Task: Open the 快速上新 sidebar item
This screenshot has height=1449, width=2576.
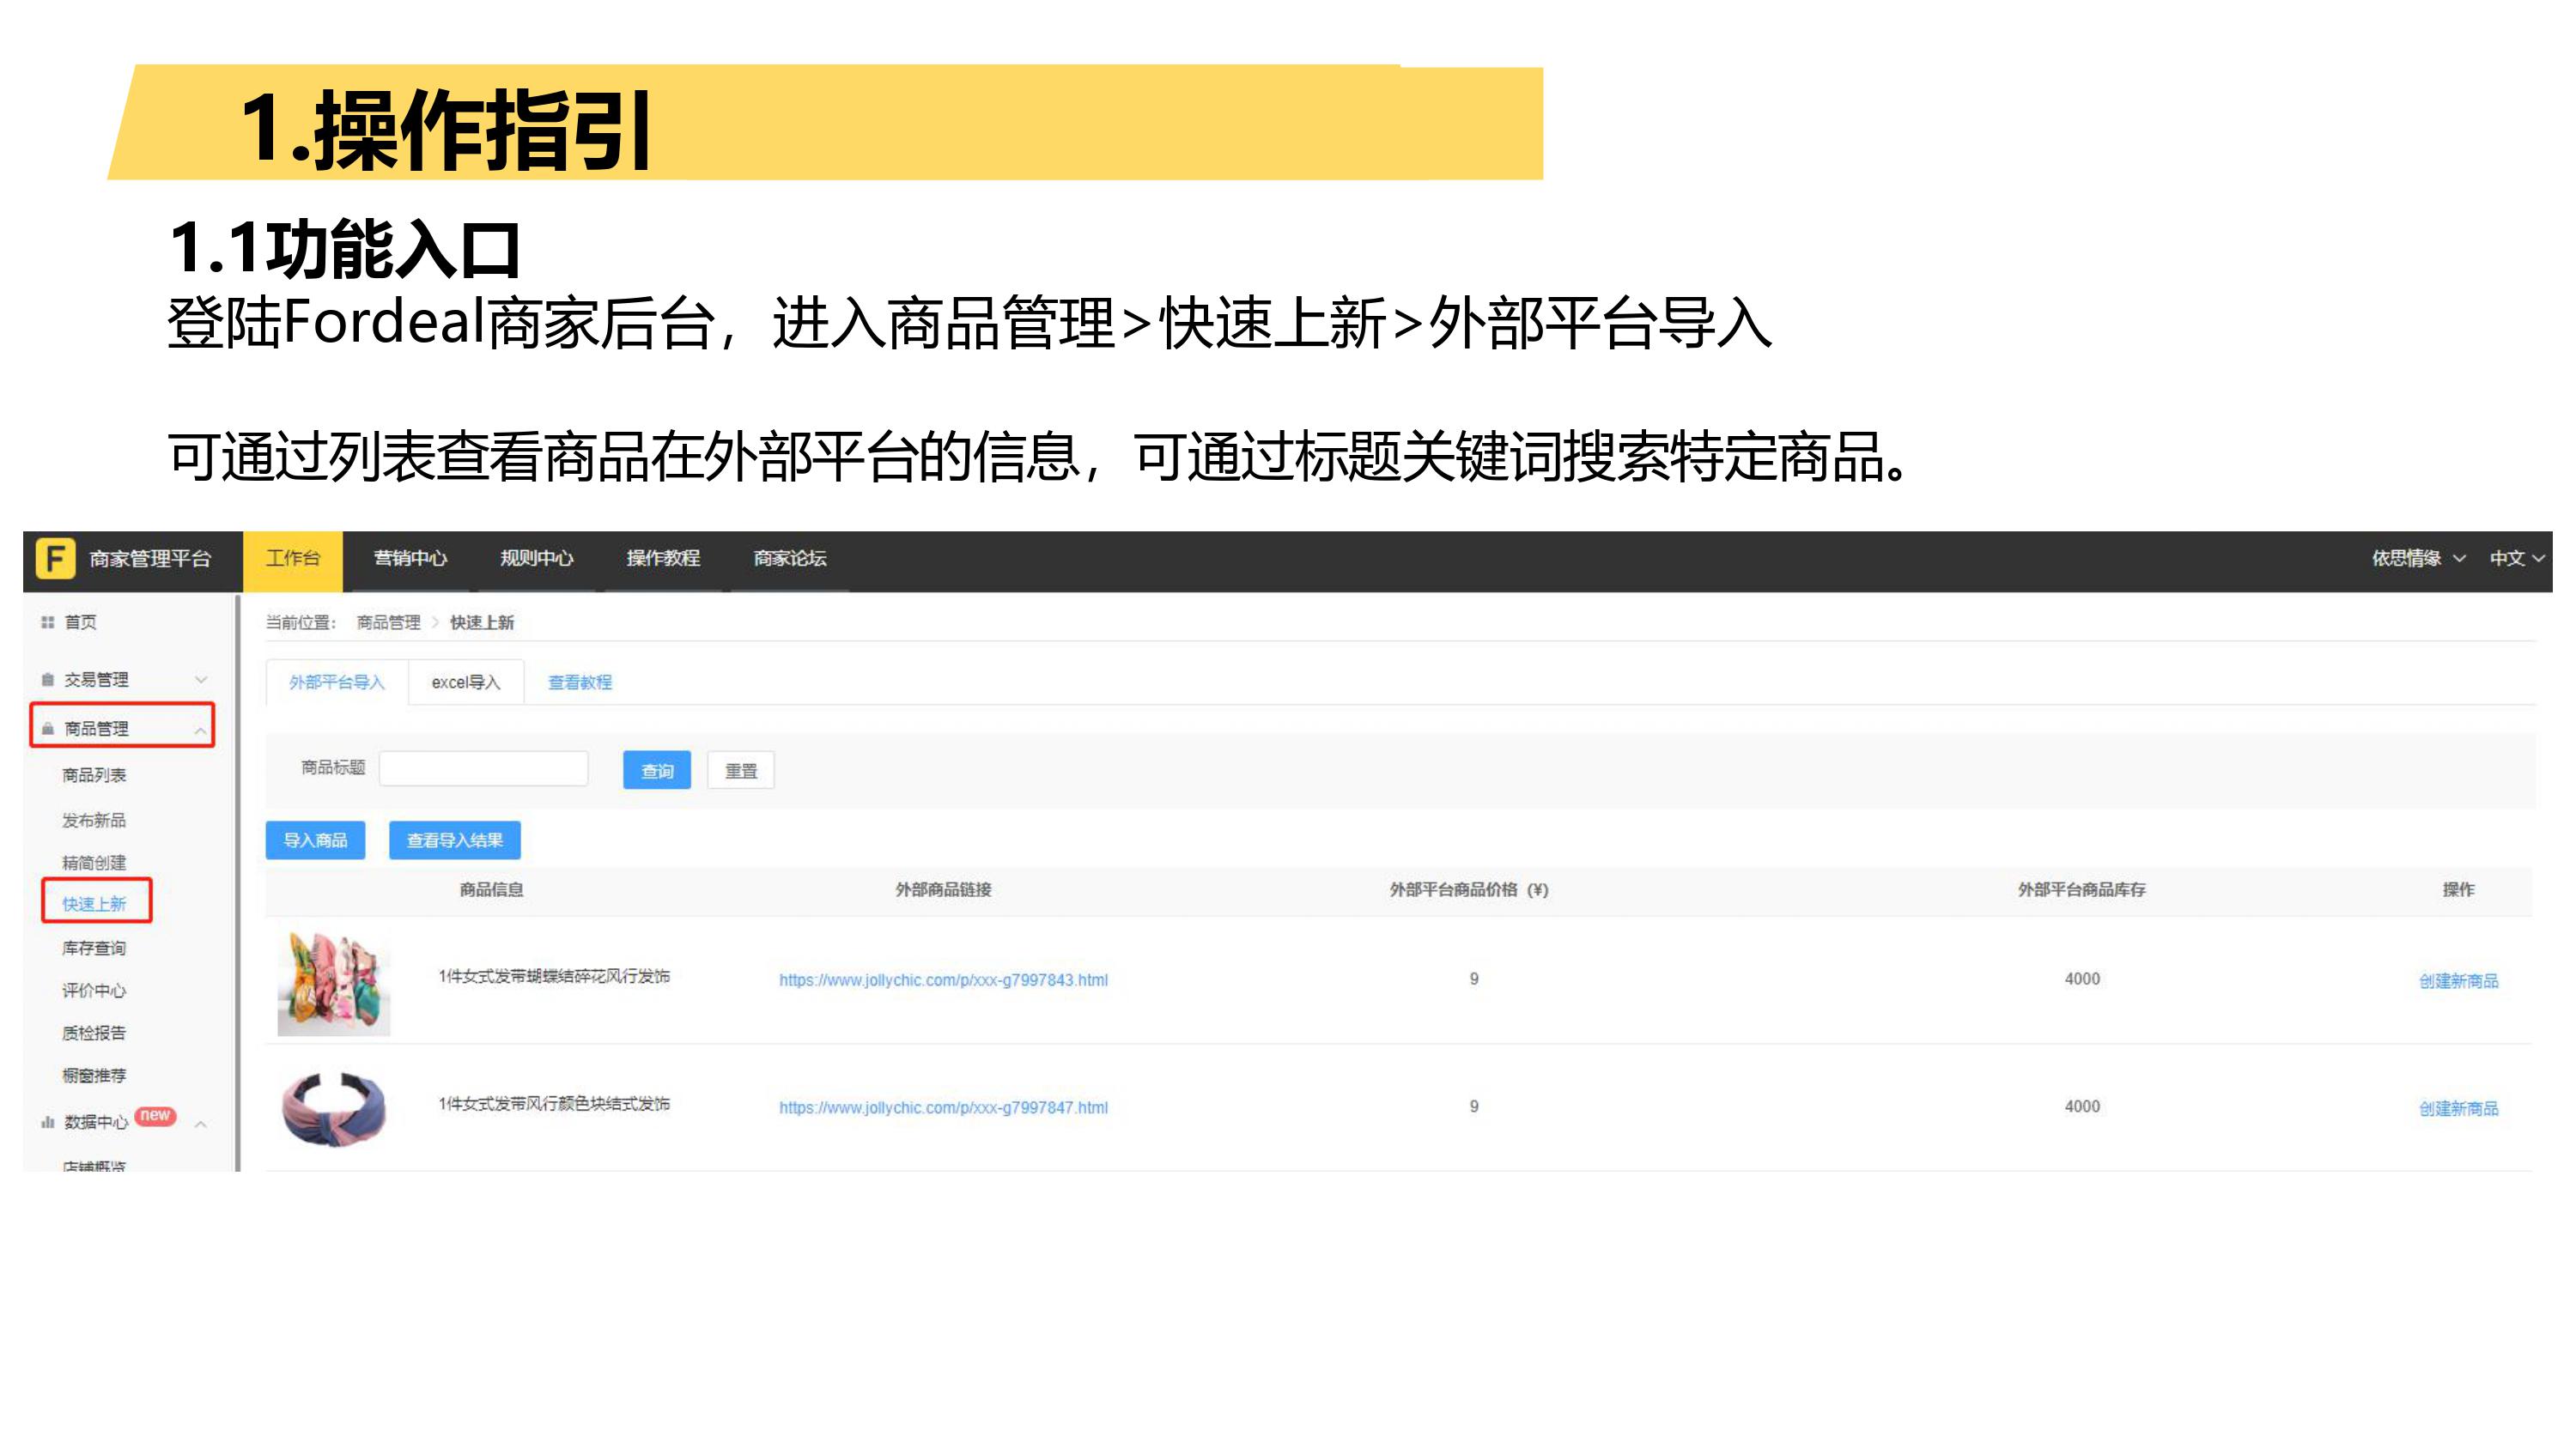Action: pos(94,904)
